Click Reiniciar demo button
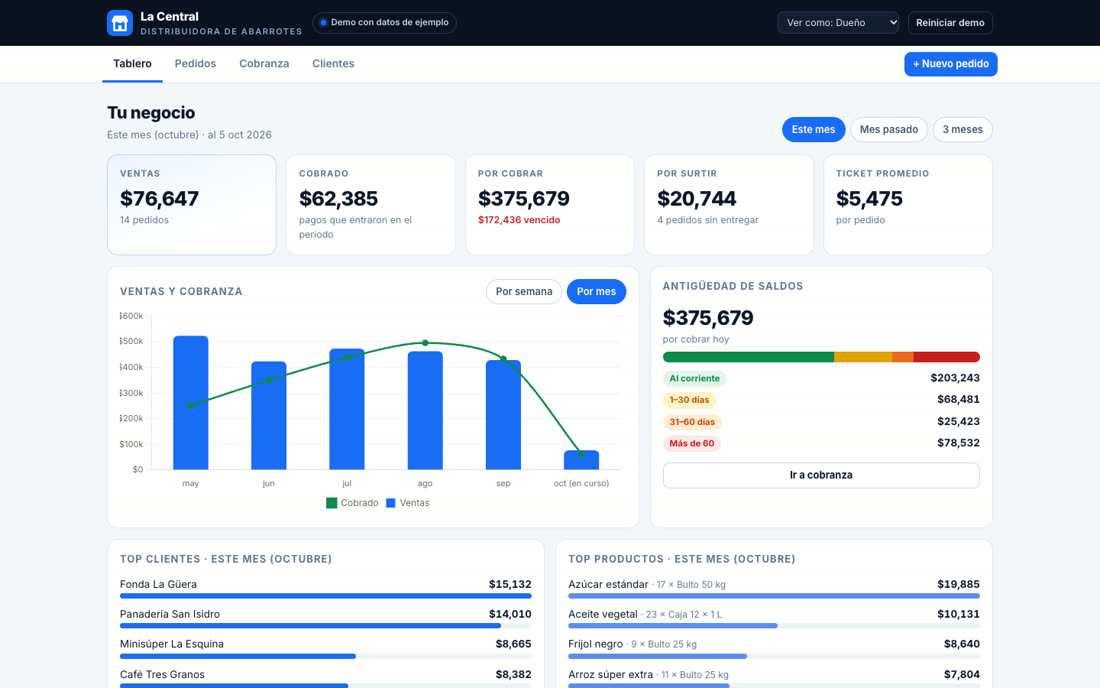 (x=950, y=22)
